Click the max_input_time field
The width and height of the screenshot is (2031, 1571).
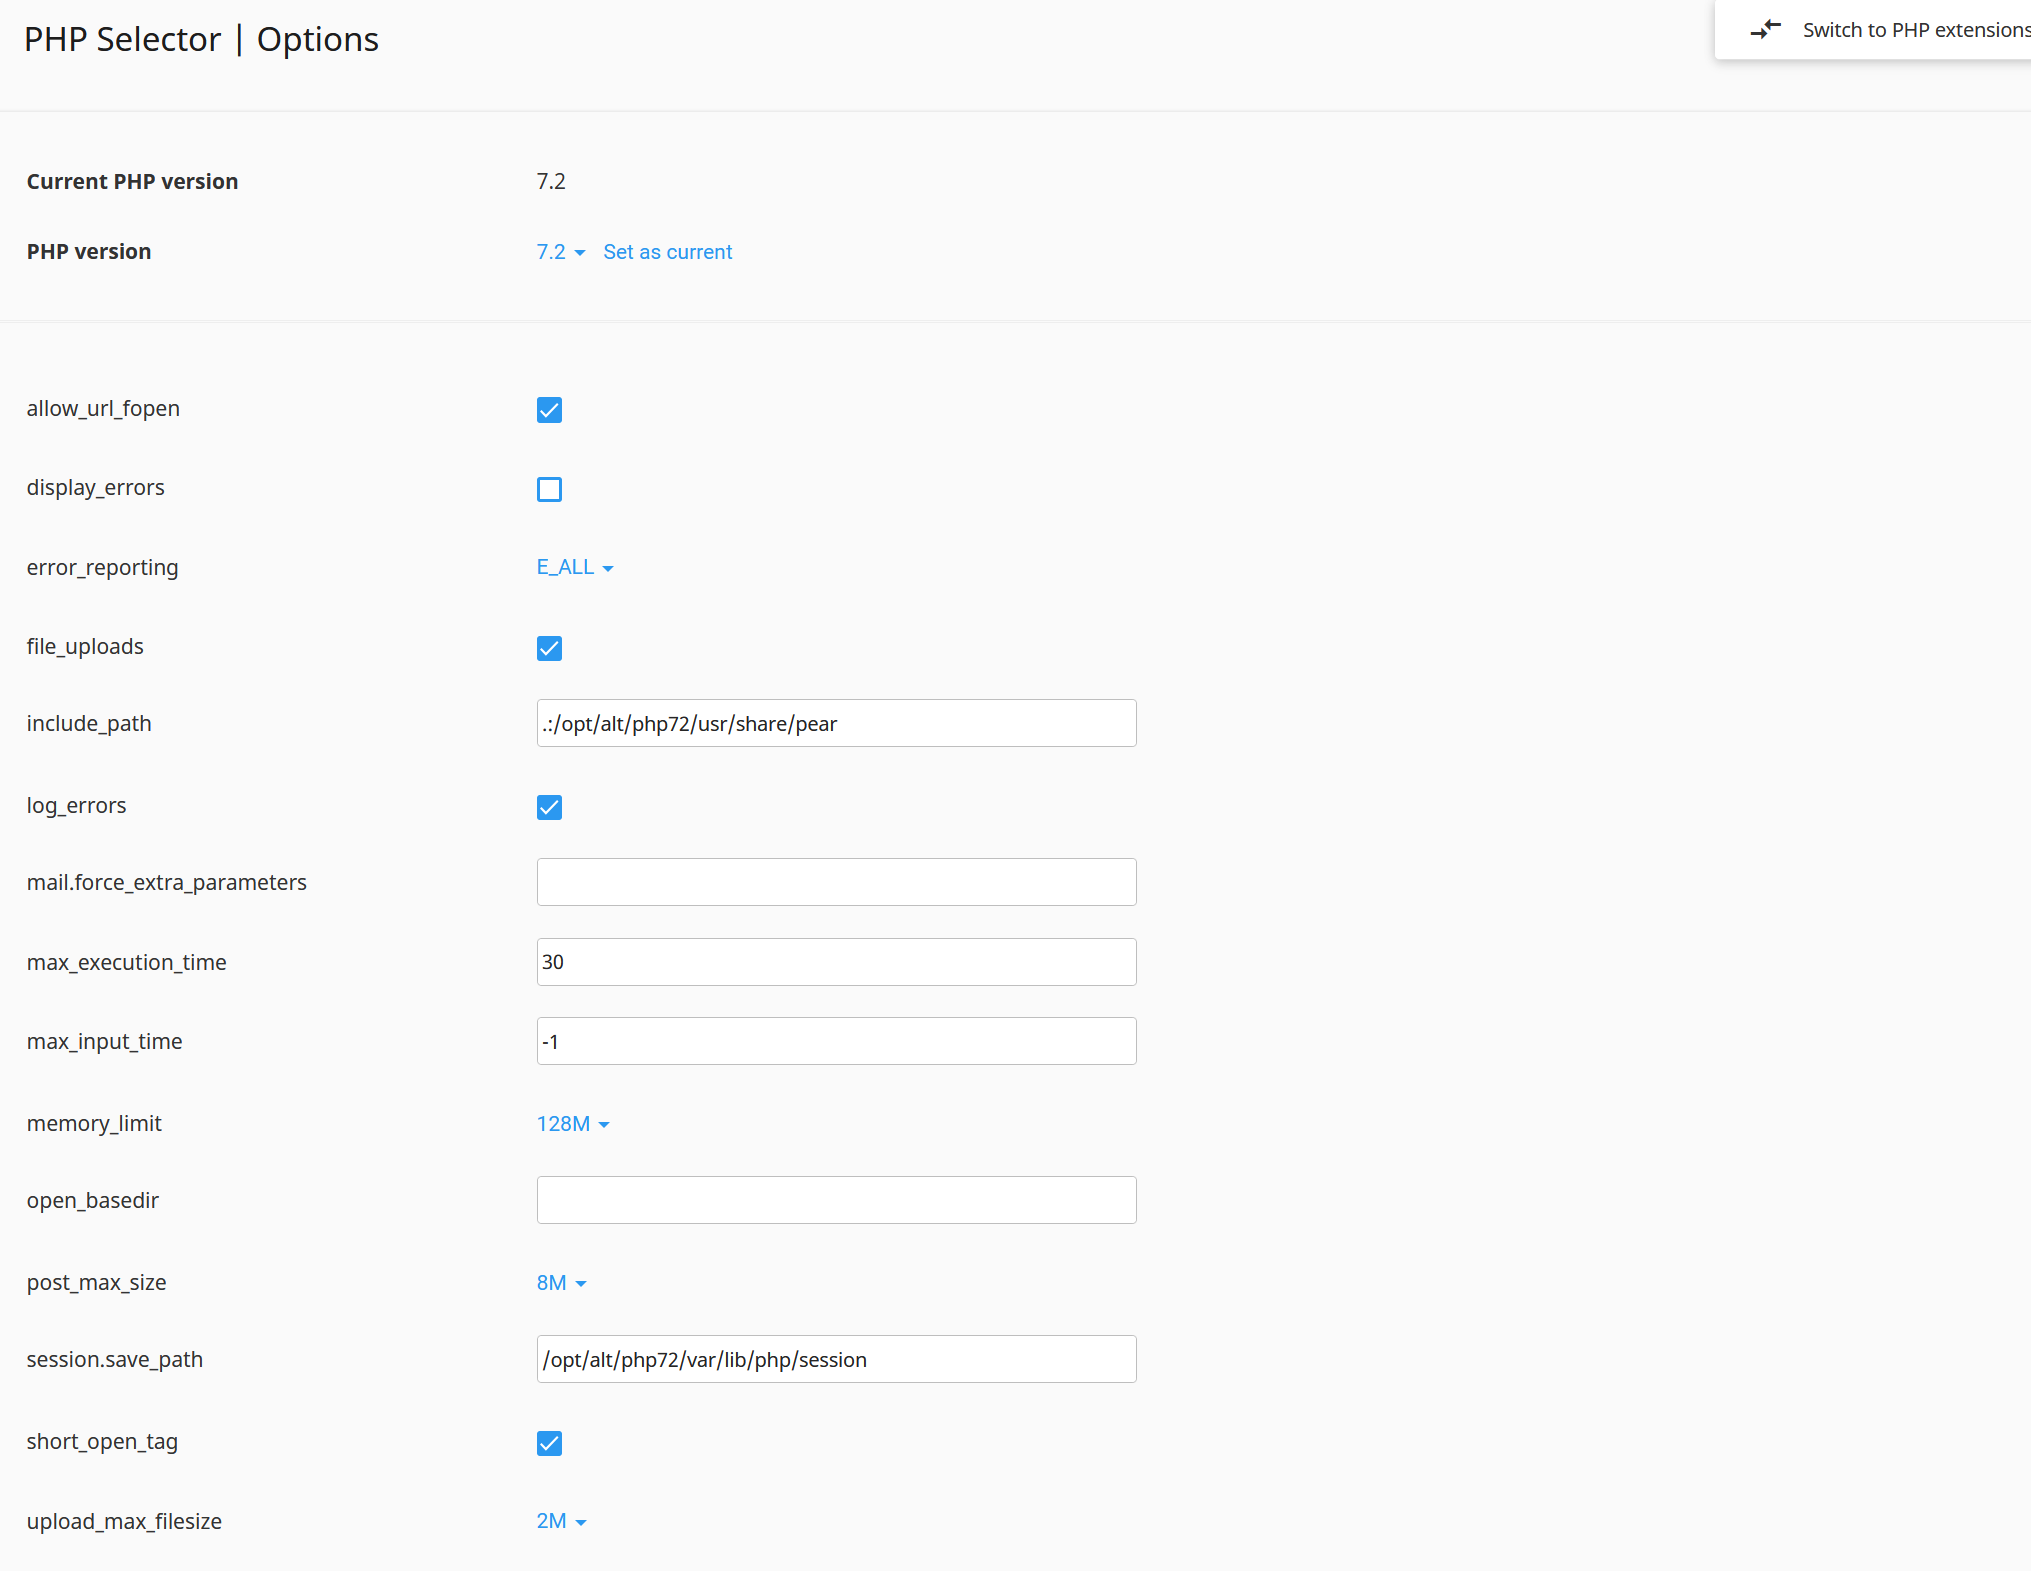[x=836, y=1041]
